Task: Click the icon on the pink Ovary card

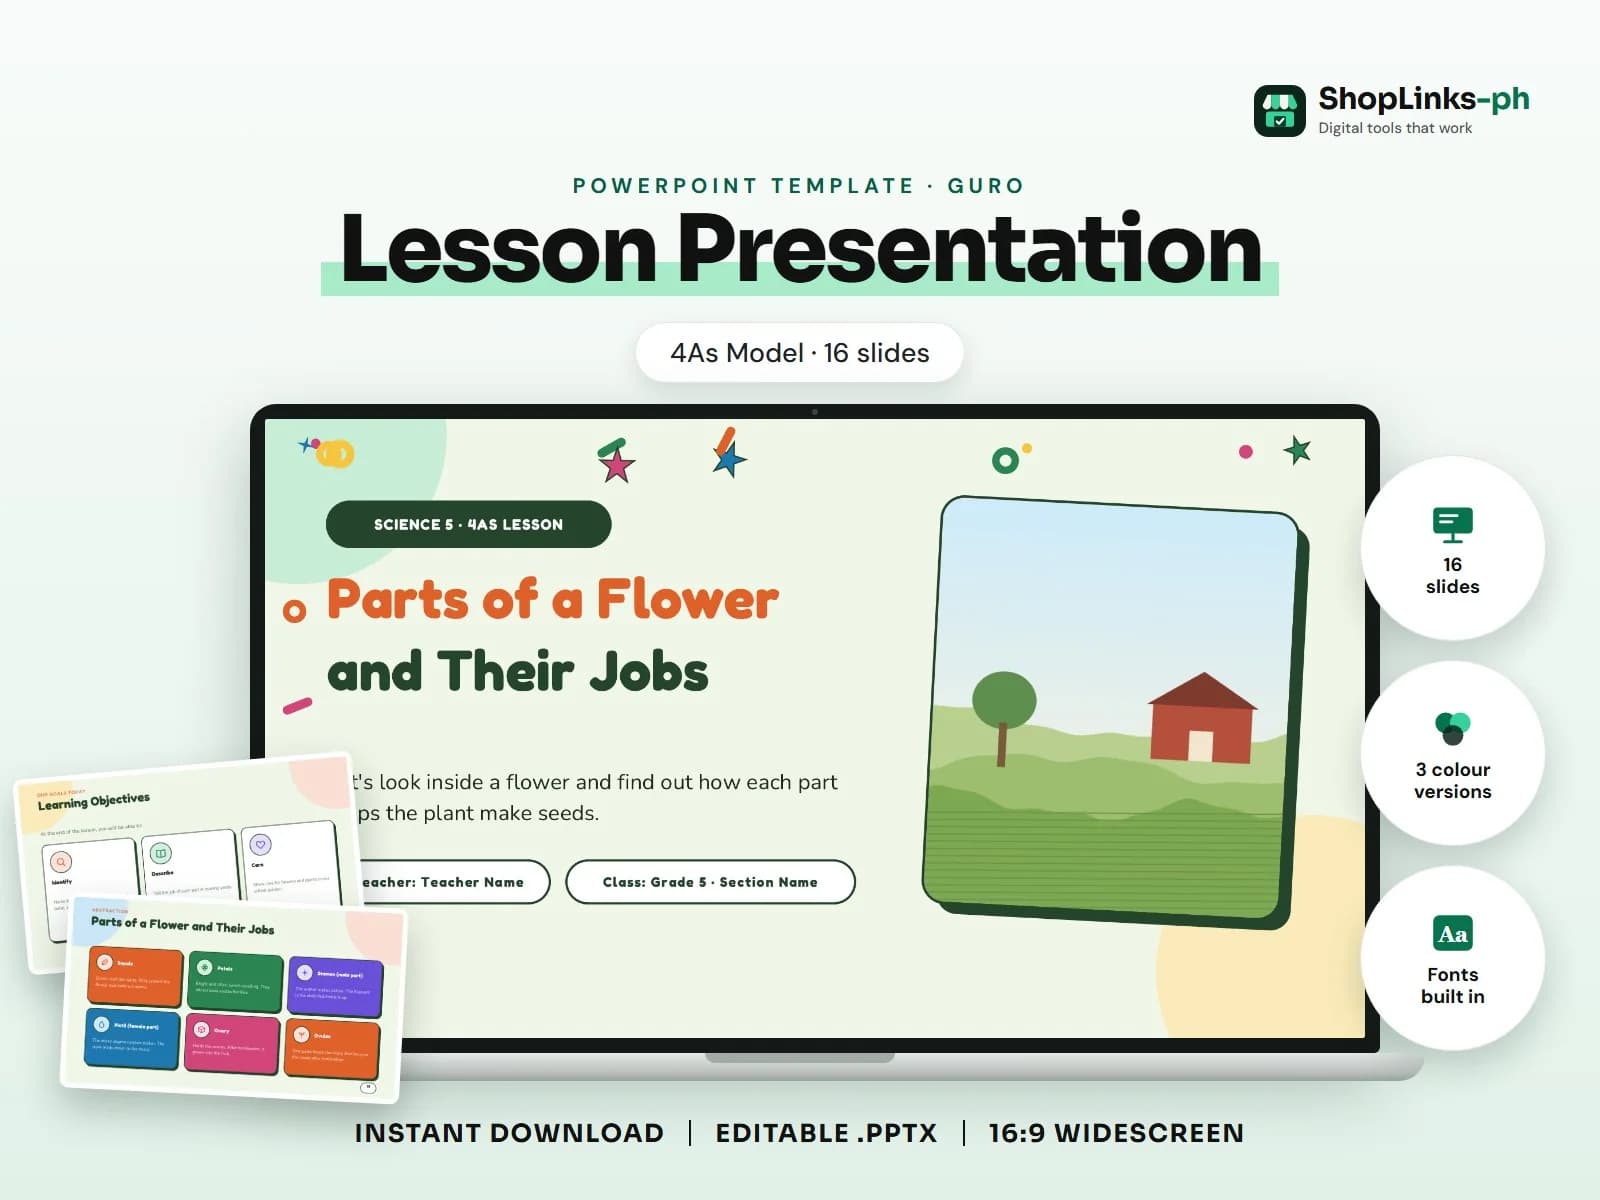Action: point(201,1029)
